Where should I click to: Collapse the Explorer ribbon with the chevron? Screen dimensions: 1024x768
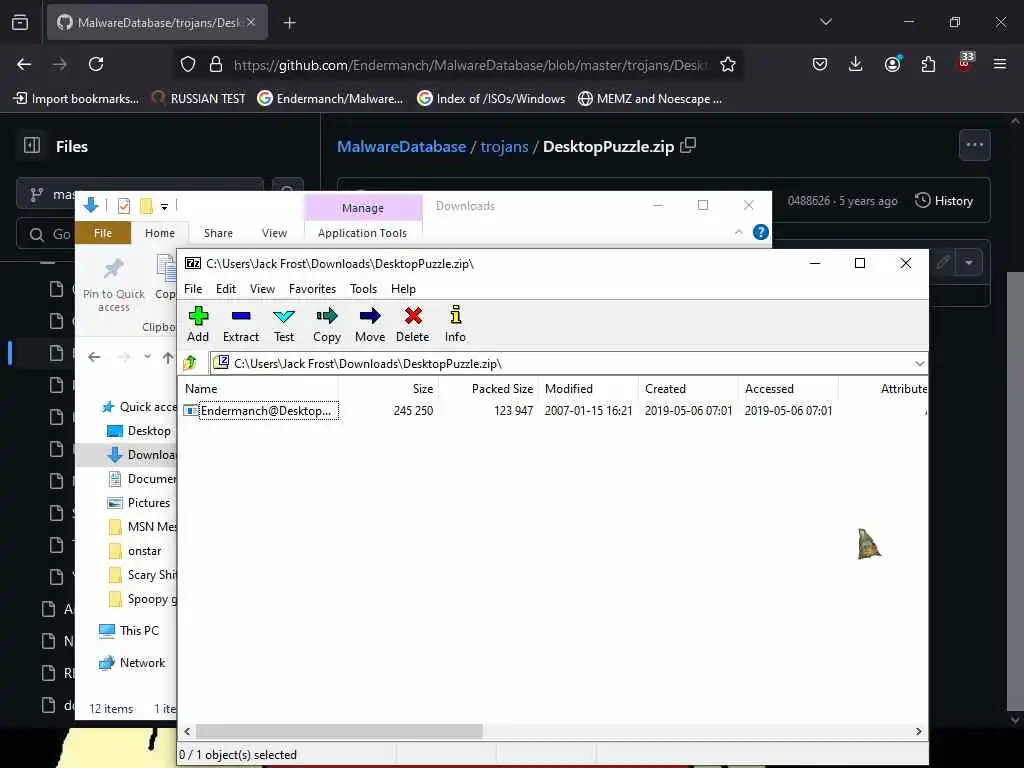739,232
